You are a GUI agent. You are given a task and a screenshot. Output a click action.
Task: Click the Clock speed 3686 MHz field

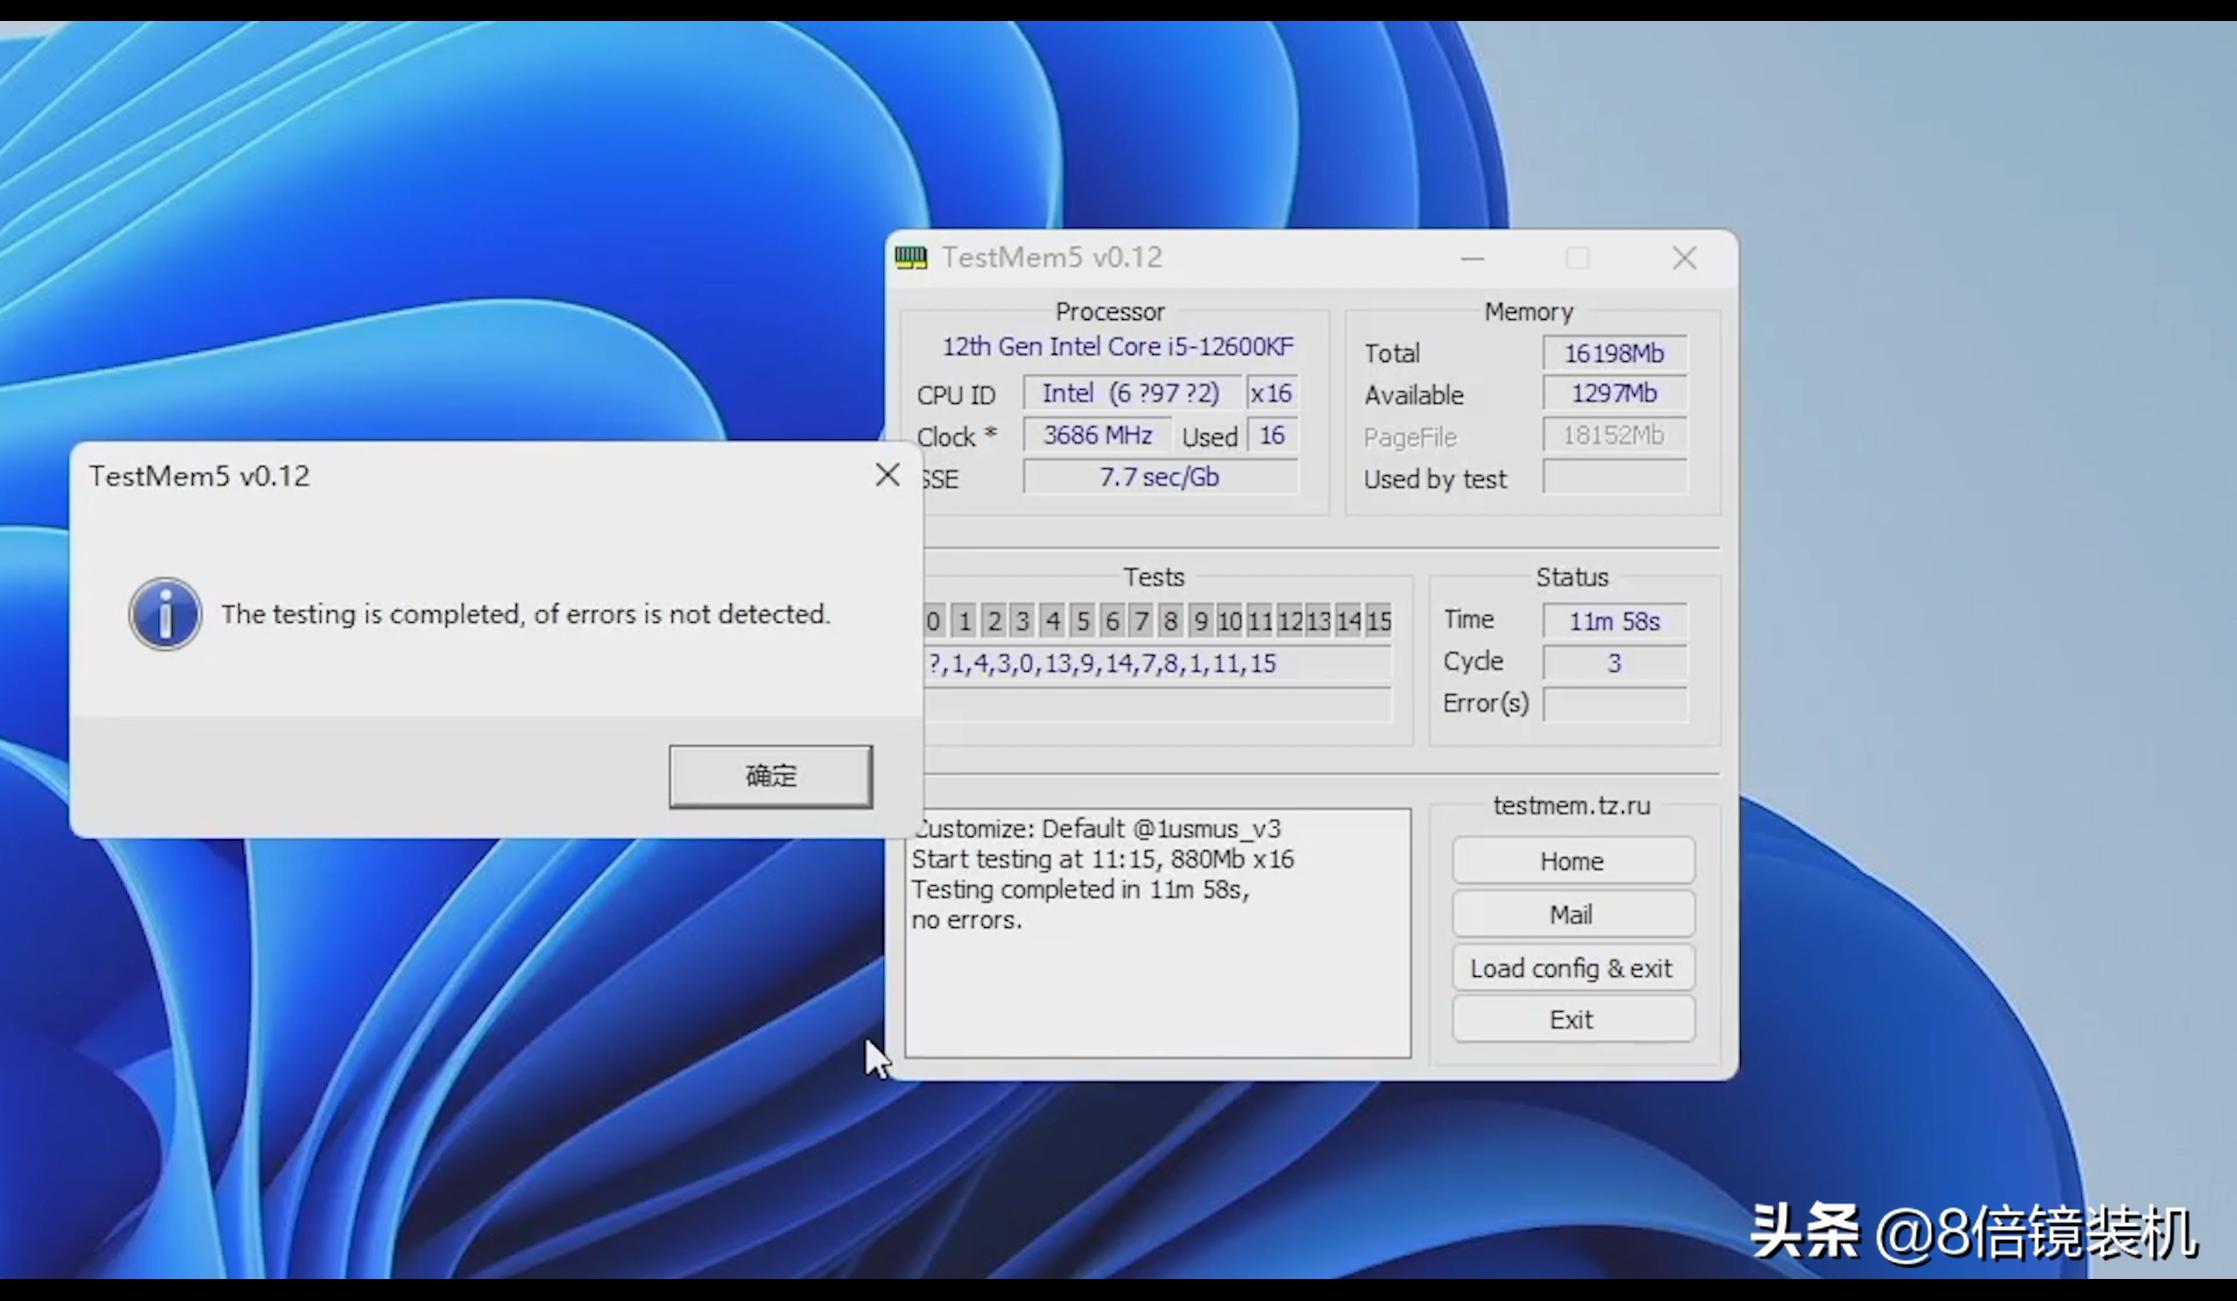click(x=1097, y=436)
